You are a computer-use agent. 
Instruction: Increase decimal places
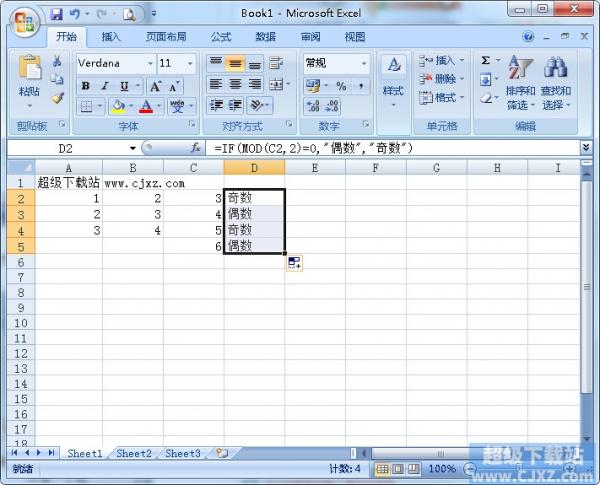[x=313, y=106]
